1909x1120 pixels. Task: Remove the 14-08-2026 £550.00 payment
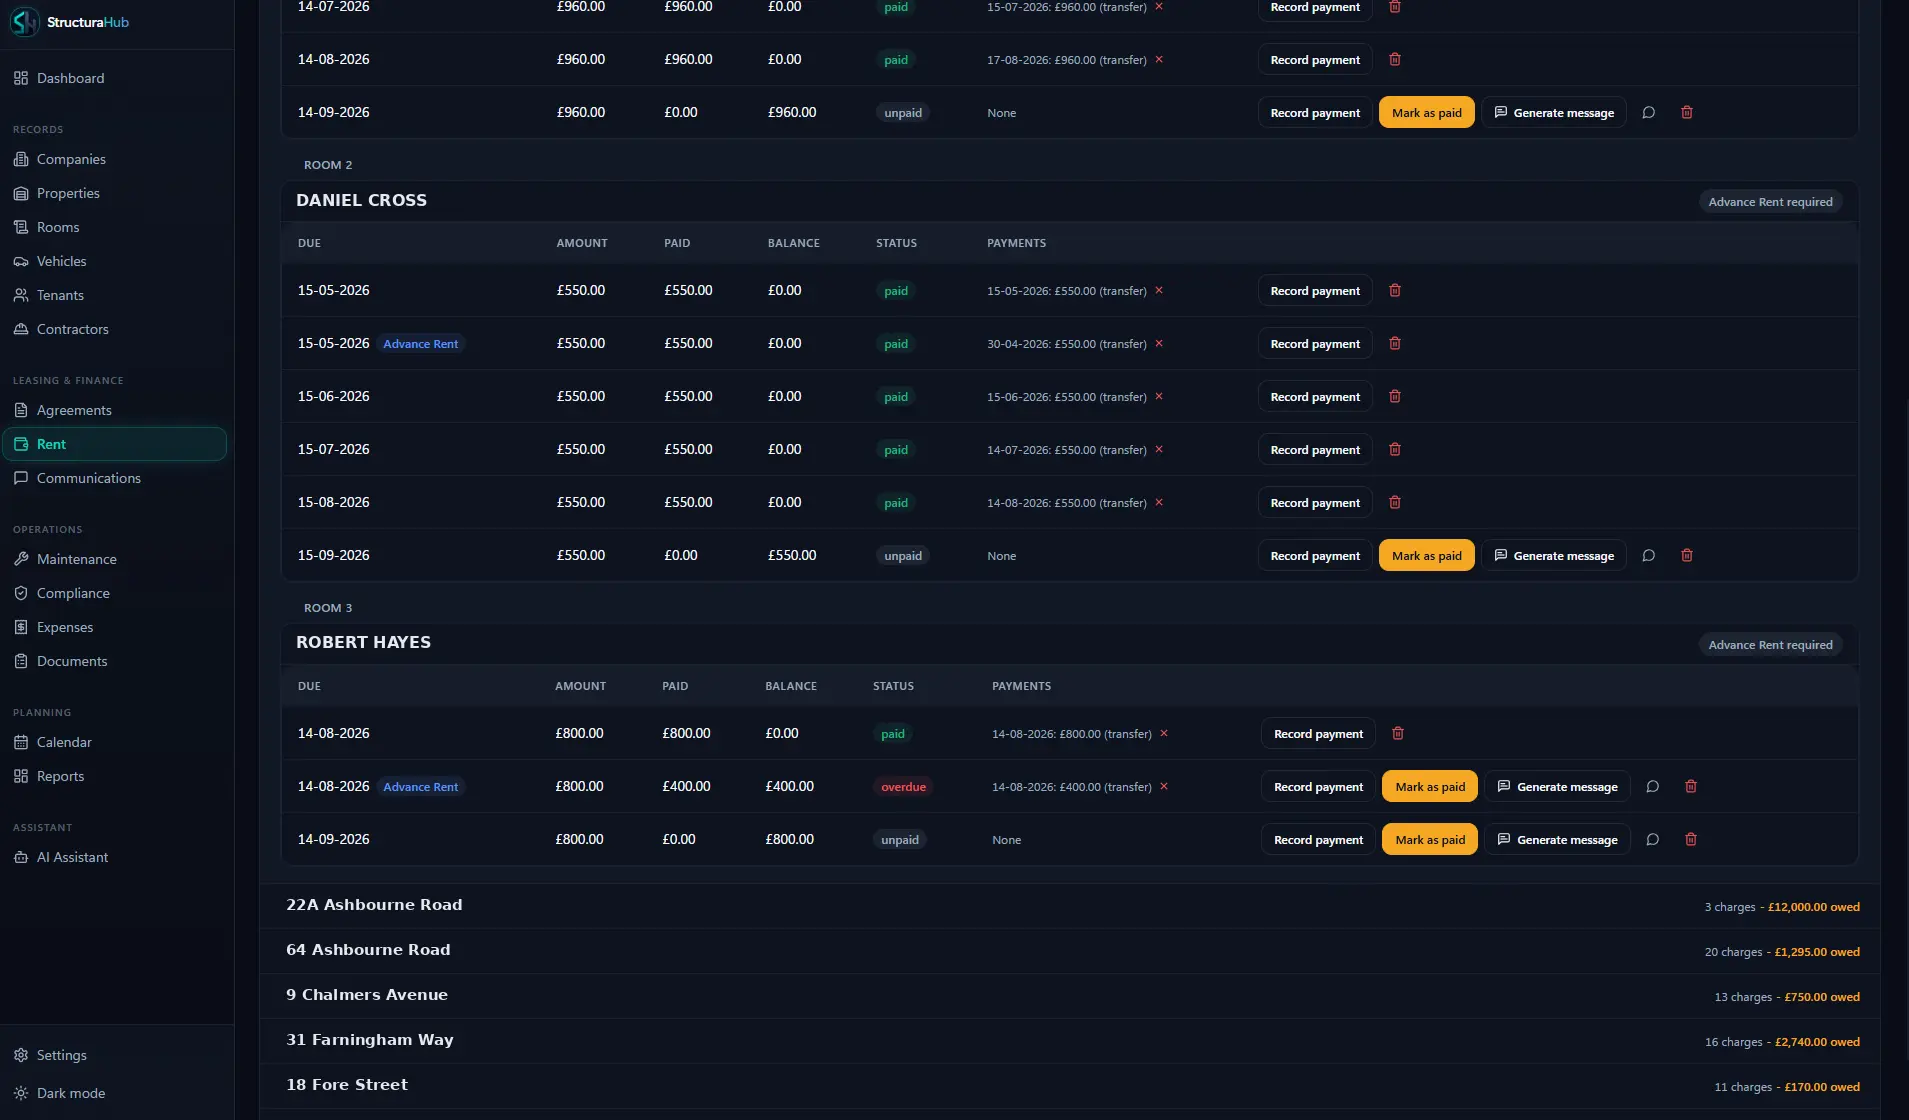click(x=1159, y=502)
